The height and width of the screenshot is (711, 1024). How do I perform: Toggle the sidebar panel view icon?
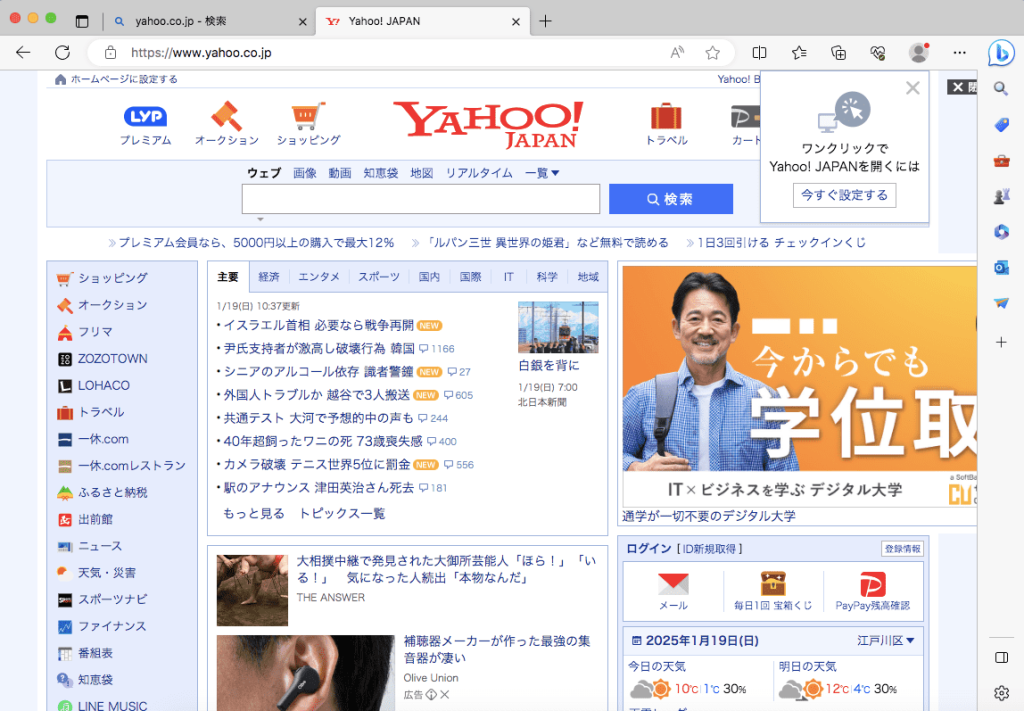tap(1001, 657)
